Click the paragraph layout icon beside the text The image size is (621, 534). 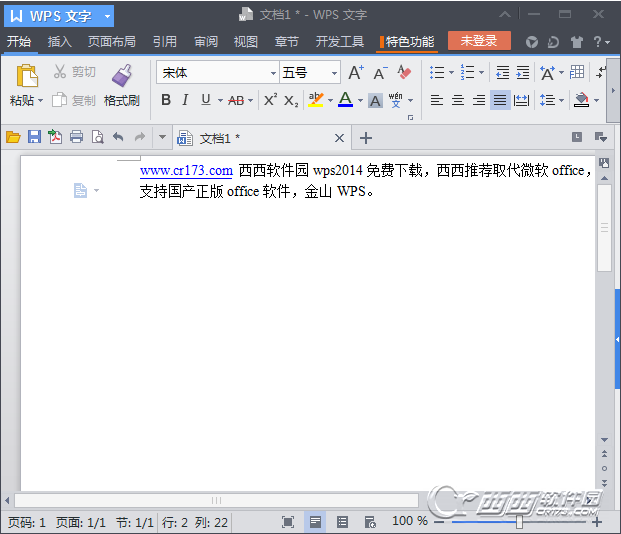tap(80, 191)
